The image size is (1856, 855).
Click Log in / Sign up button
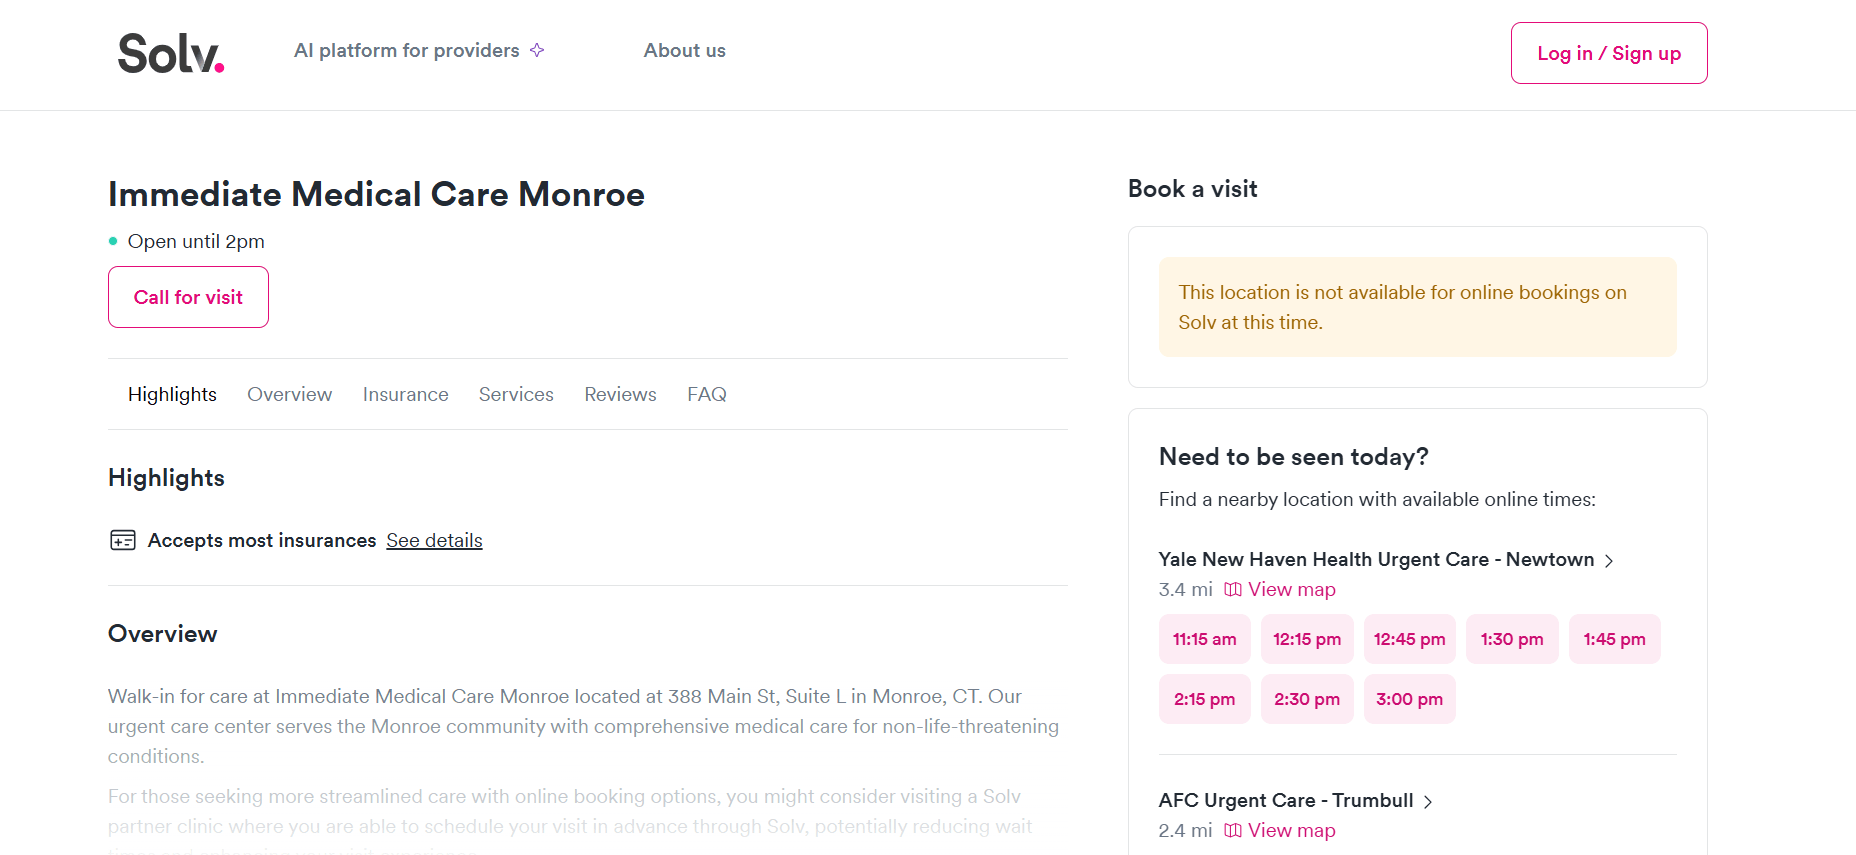pos(1609,53)
